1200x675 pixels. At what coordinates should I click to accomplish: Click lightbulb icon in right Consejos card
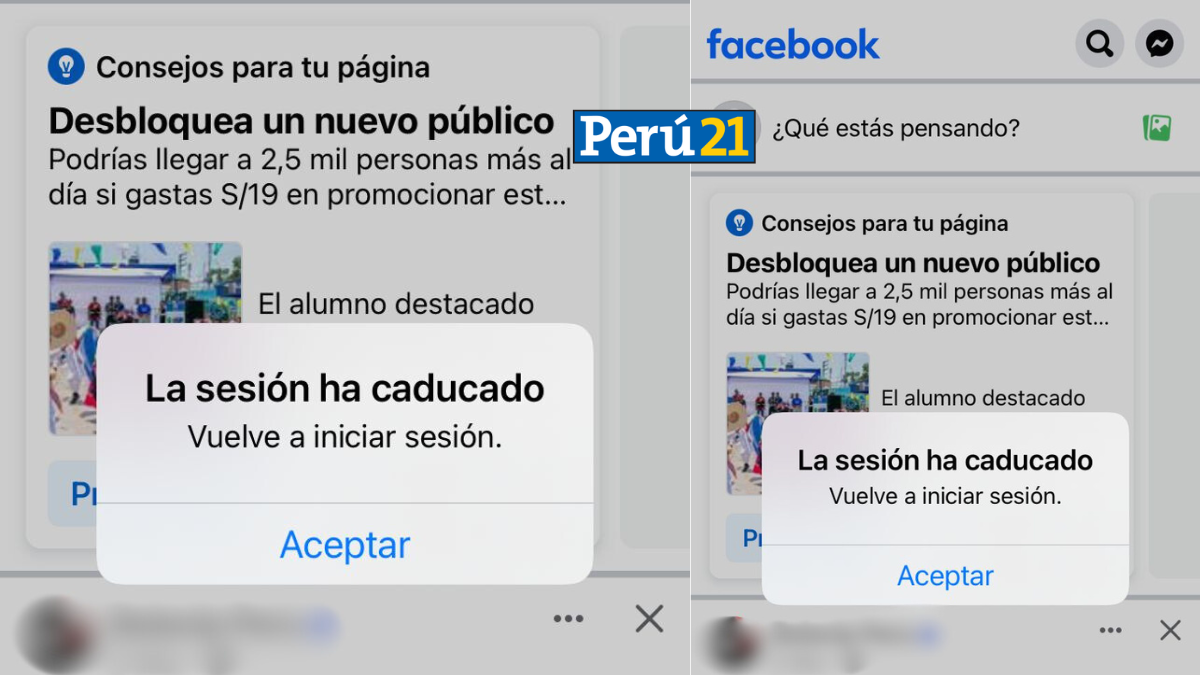(739, 223)
